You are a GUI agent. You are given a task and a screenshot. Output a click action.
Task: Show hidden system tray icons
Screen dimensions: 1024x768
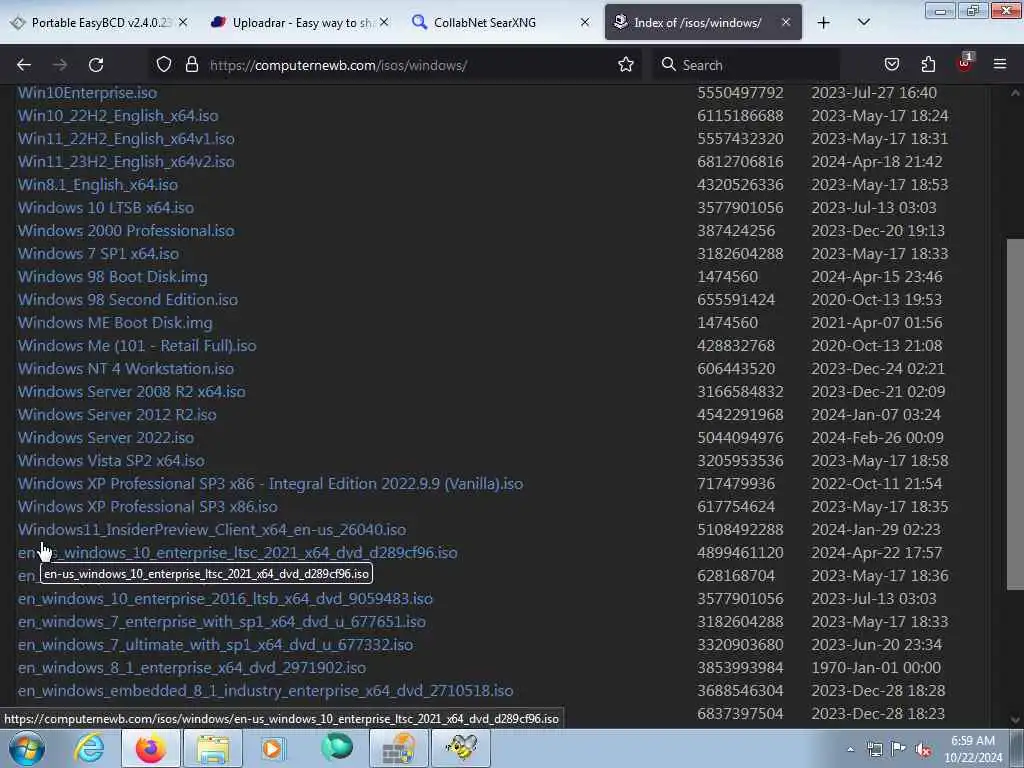coord(850,749)
